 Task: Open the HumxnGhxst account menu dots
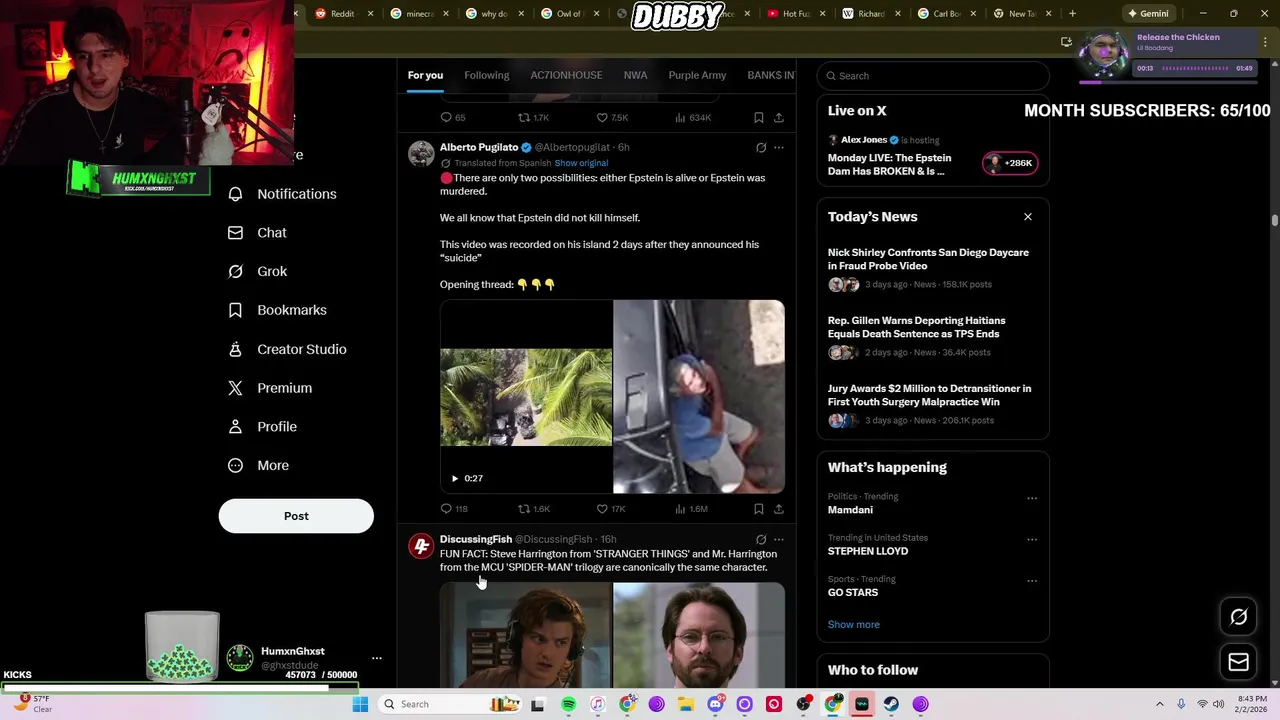tap(377, 658)
